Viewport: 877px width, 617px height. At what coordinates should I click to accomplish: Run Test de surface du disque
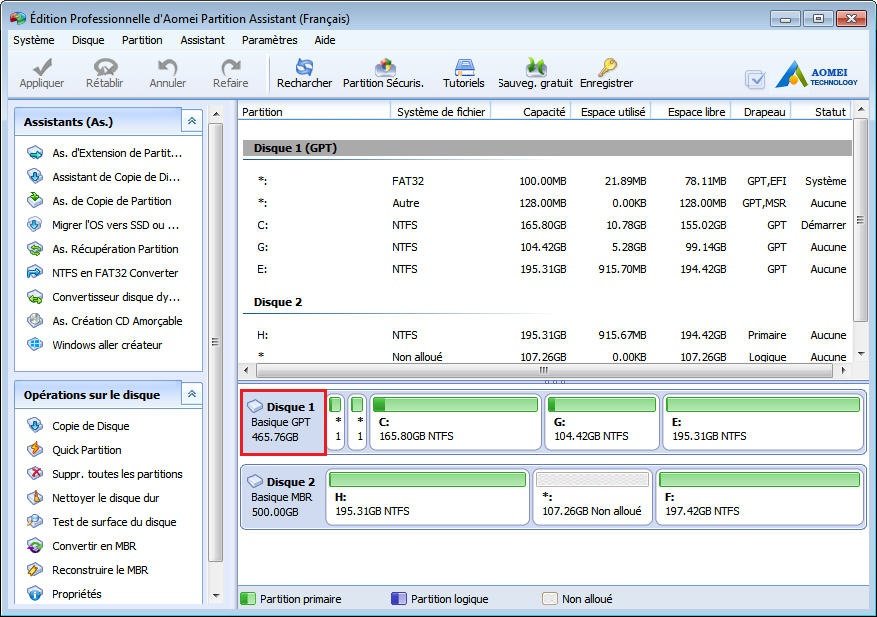coord(101,522)
